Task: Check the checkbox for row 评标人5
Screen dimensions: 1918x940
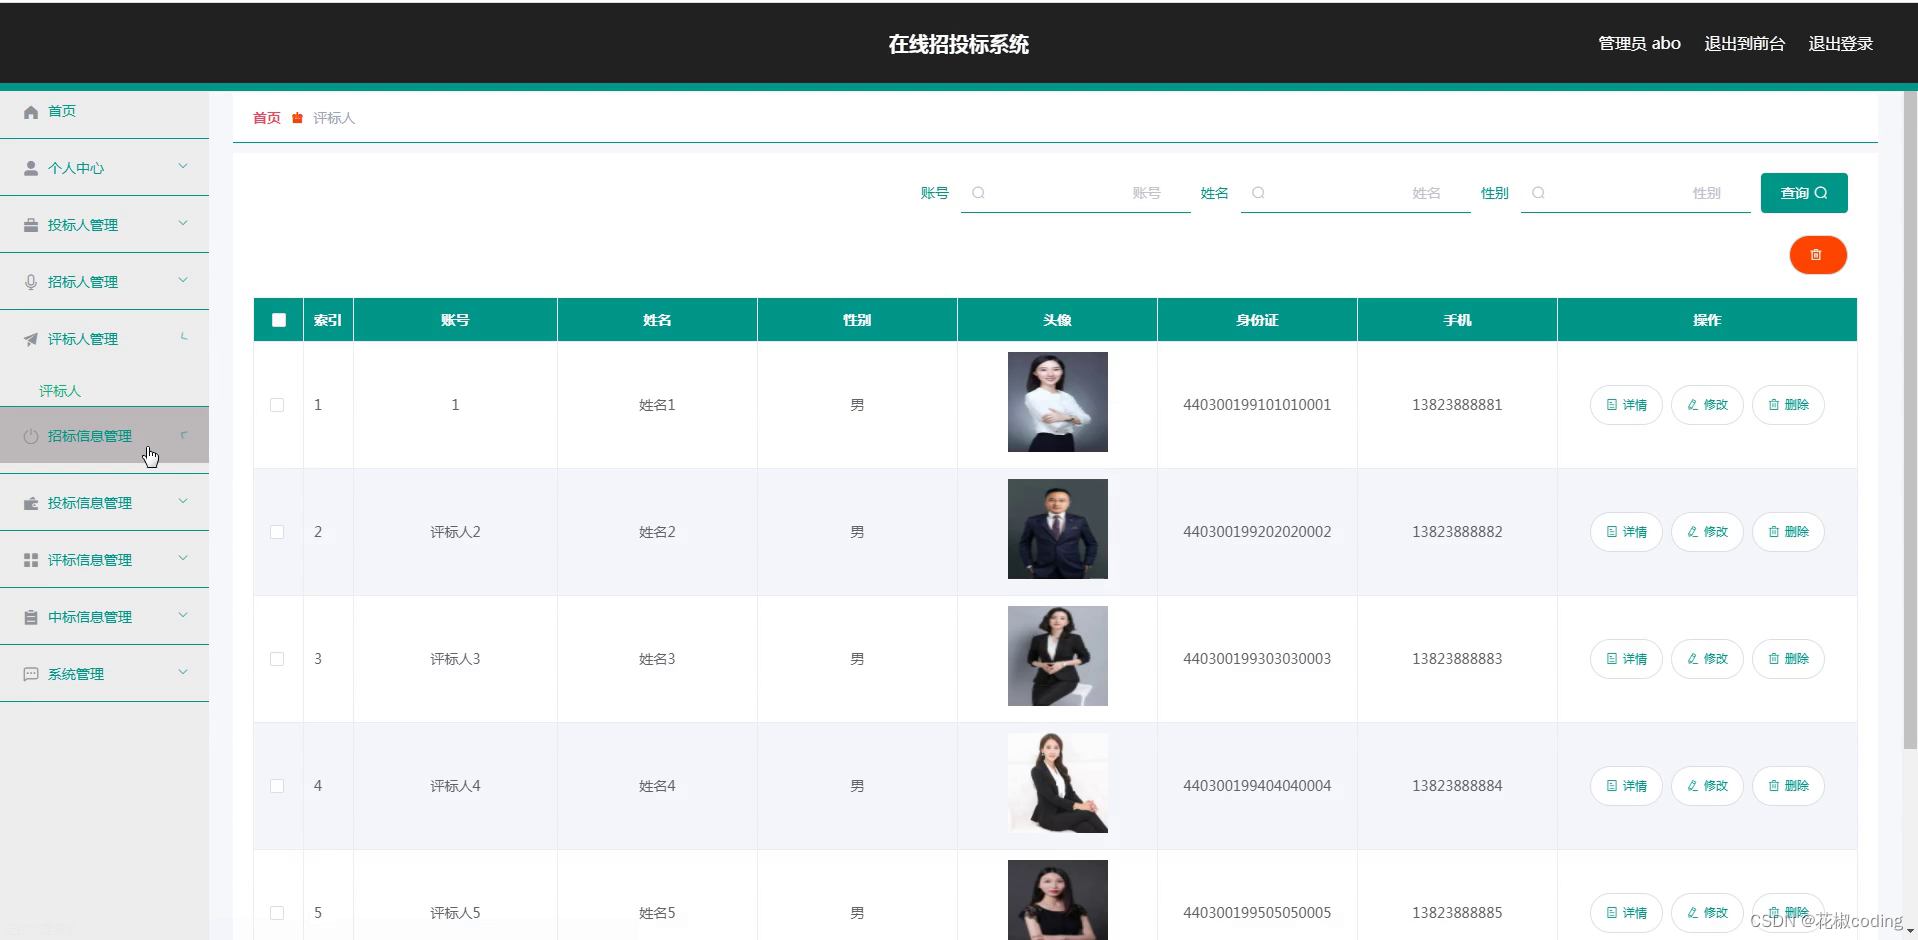Action: (x=277, y=913)
